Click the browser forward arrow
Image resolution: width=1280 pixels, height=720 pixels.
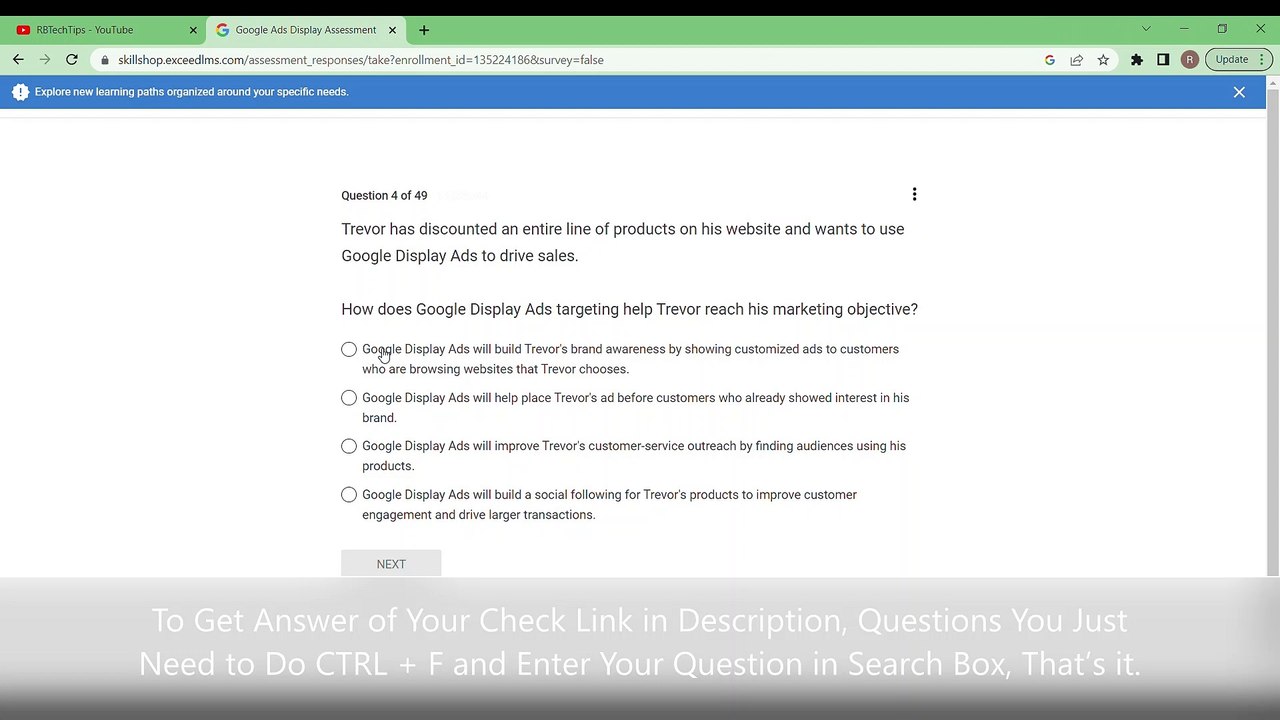[45, 60]
